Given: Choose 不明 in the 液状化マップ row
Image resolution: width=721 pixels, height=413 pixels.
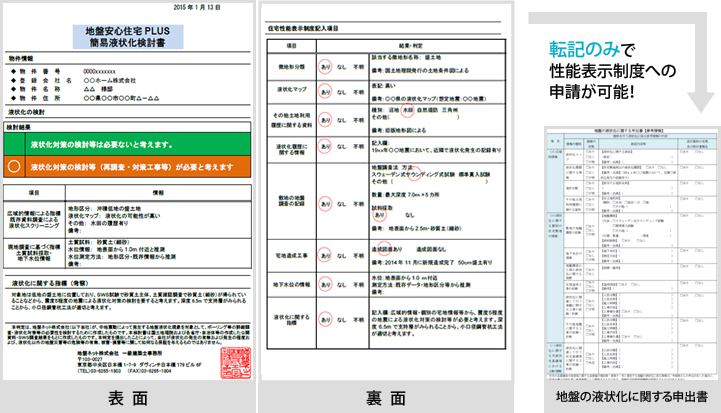Looking at the screenshot, I should coord(359,92).
